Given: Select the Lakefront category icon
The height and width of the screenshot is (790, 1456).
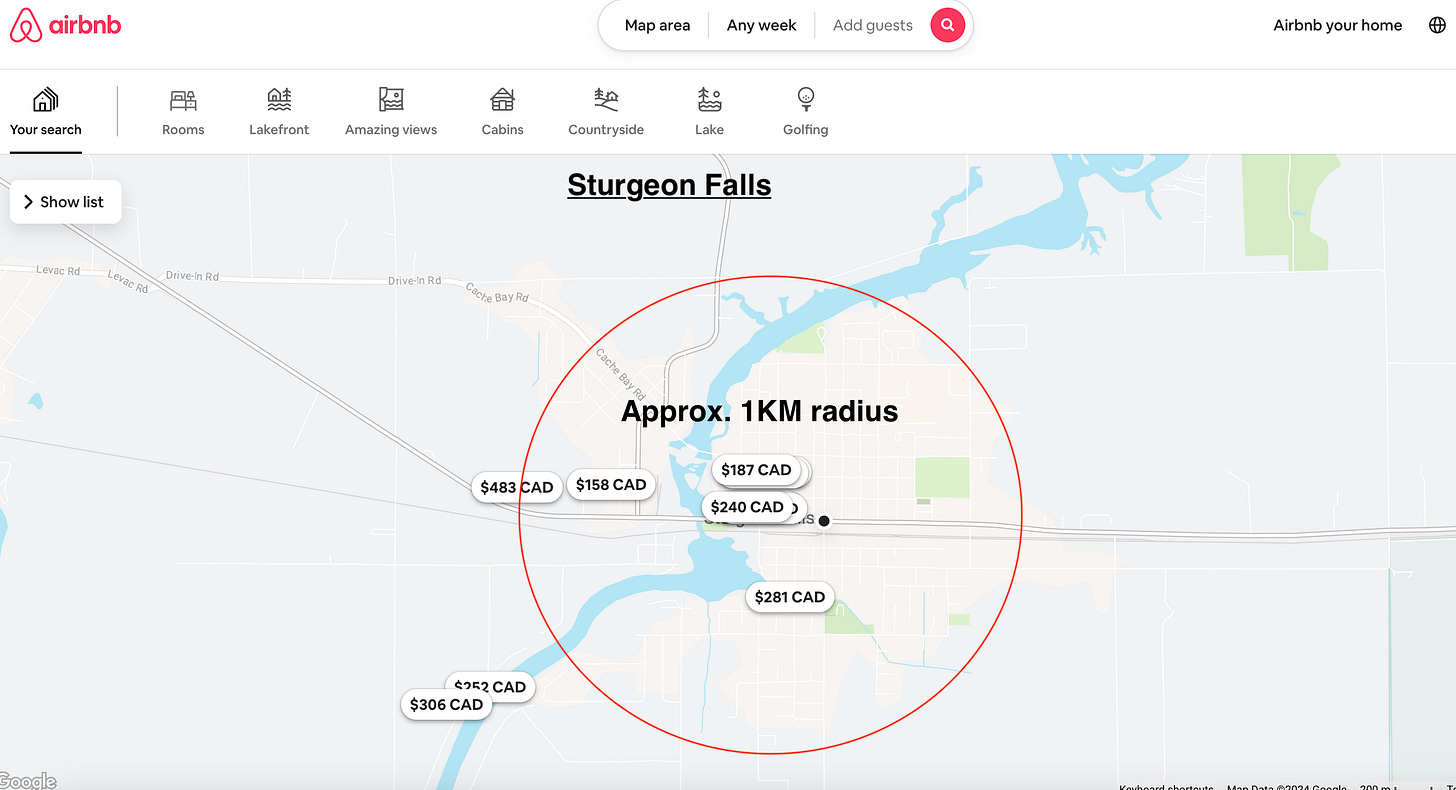Looking at the screenshot, I should point(279,100).
